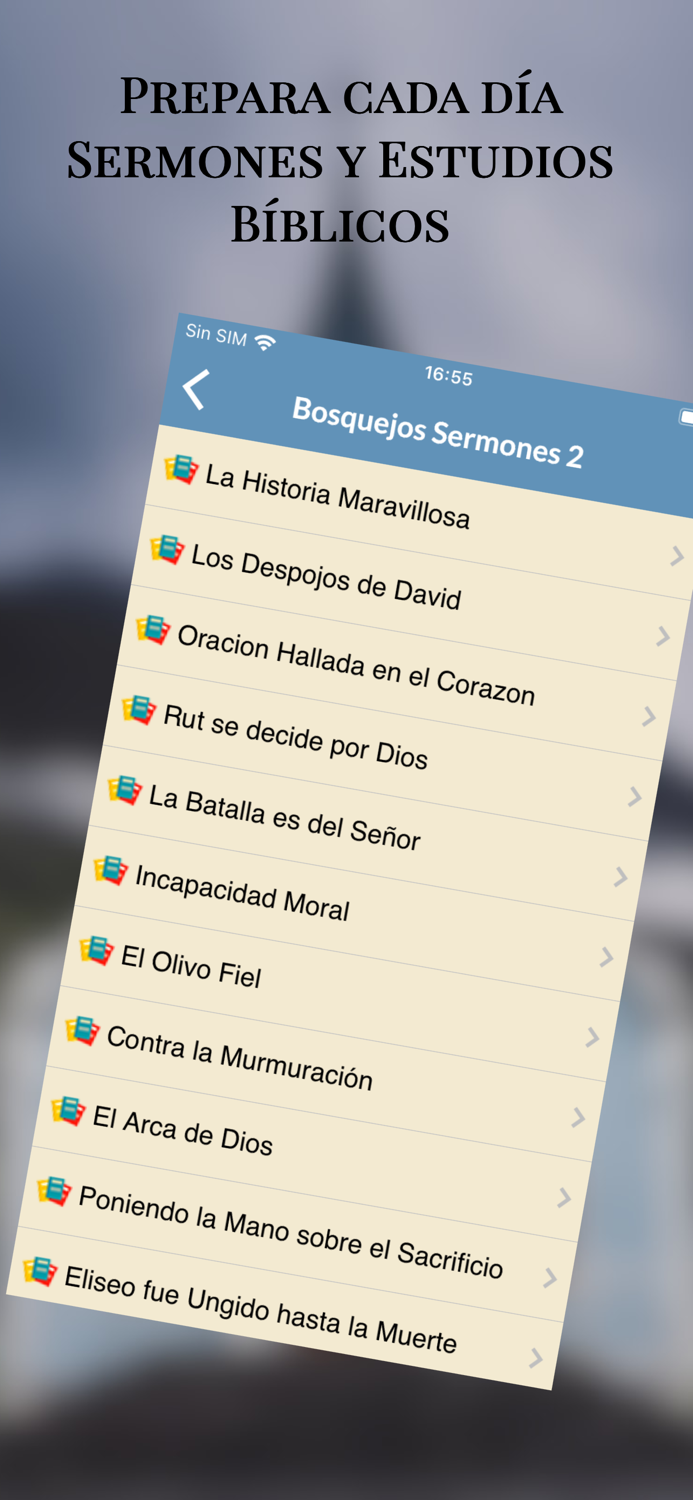Screen dimensions: 693x1500
Task: Tap the icon next to Oracion Hallada en el Corazon
Action: click(x=155, y=633)
